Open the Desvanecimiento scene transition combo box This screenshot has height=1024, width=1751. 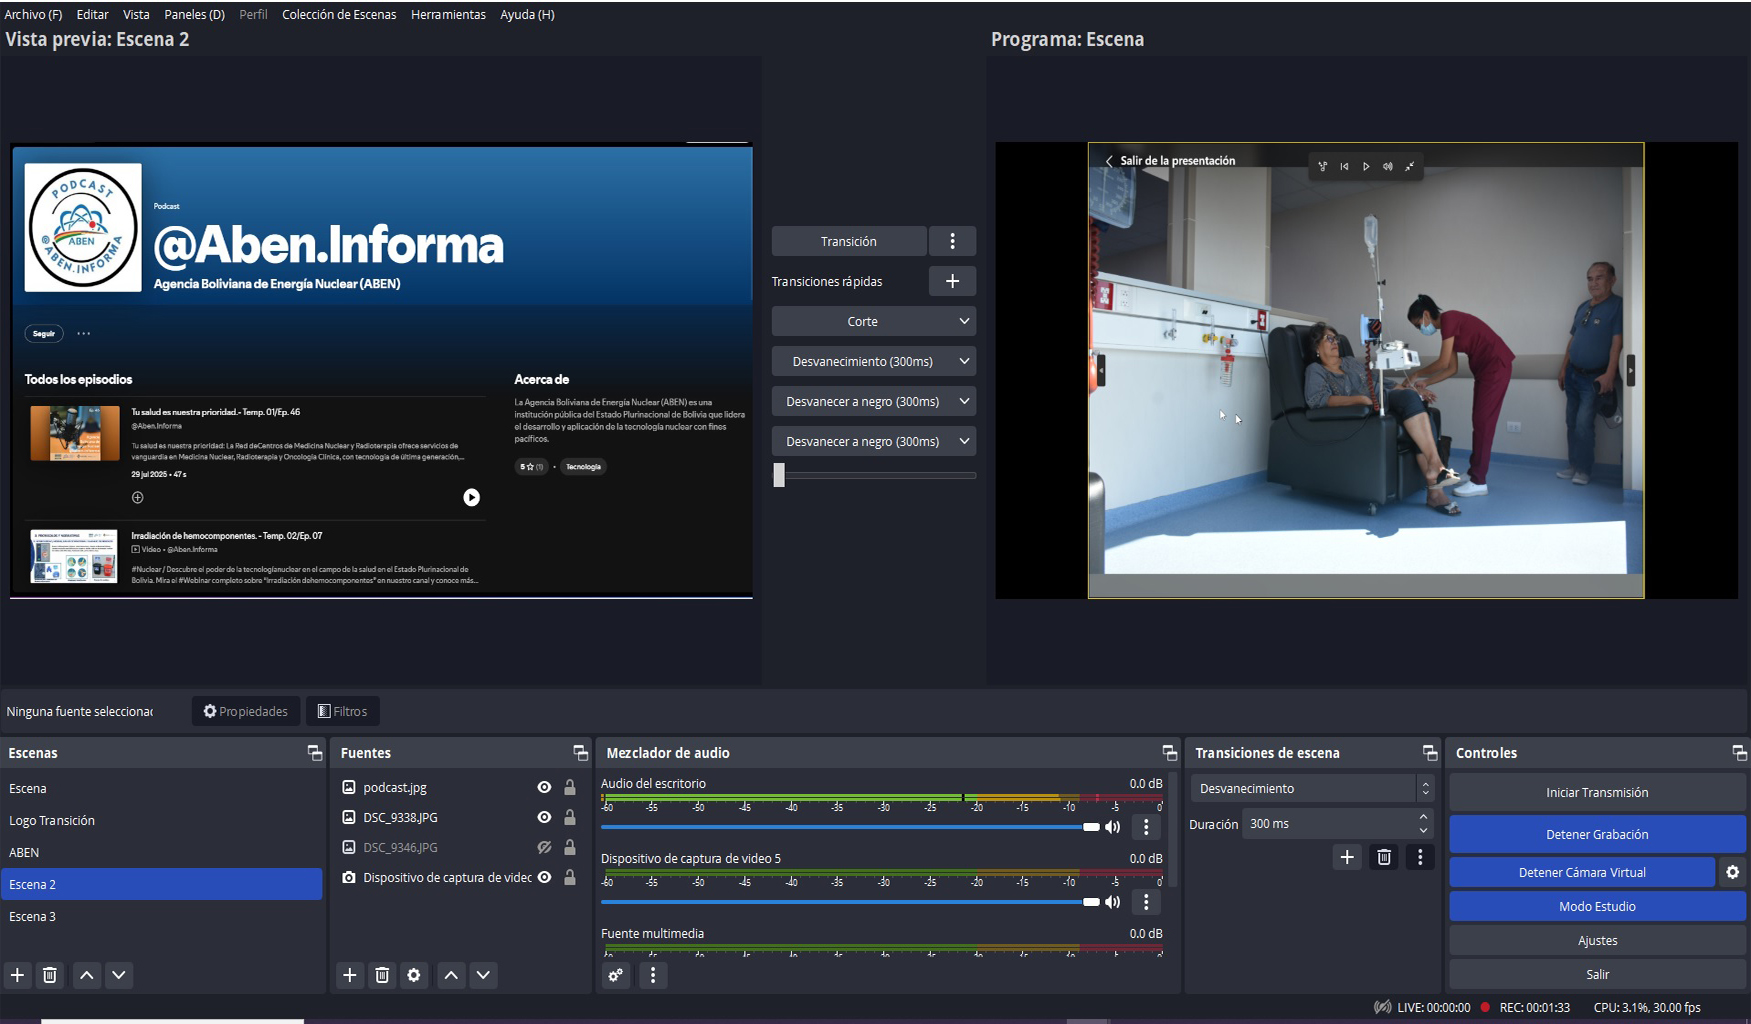1312,788
